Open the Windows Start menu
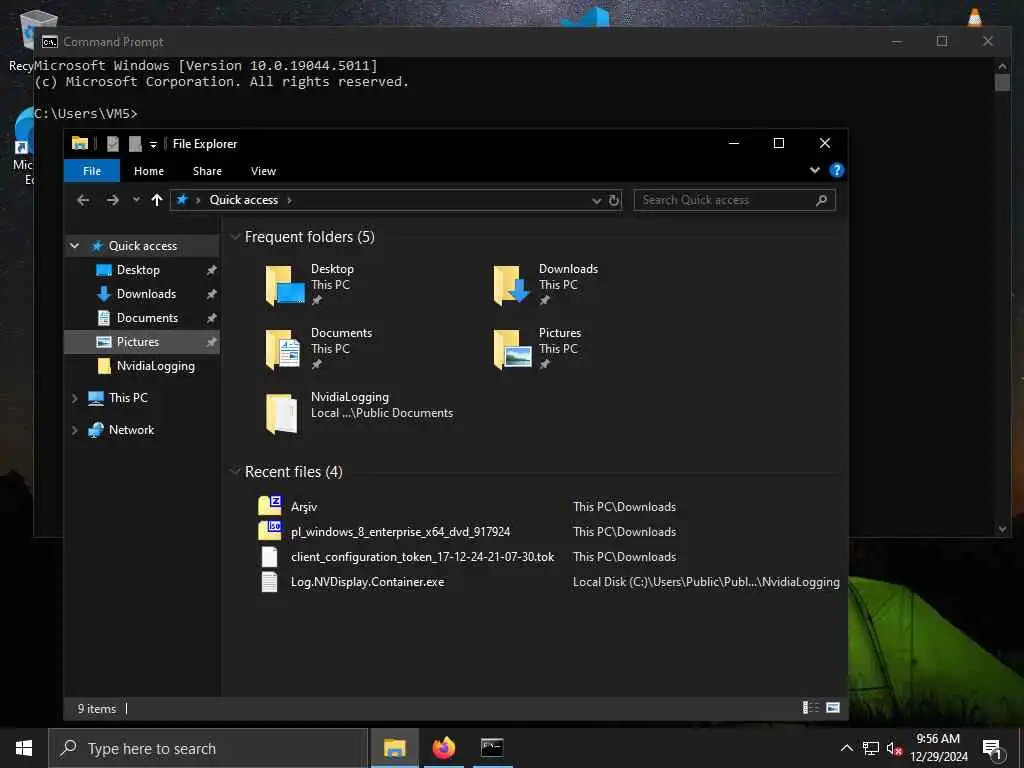Viewport: 1024px width, 768px height. 24,748
